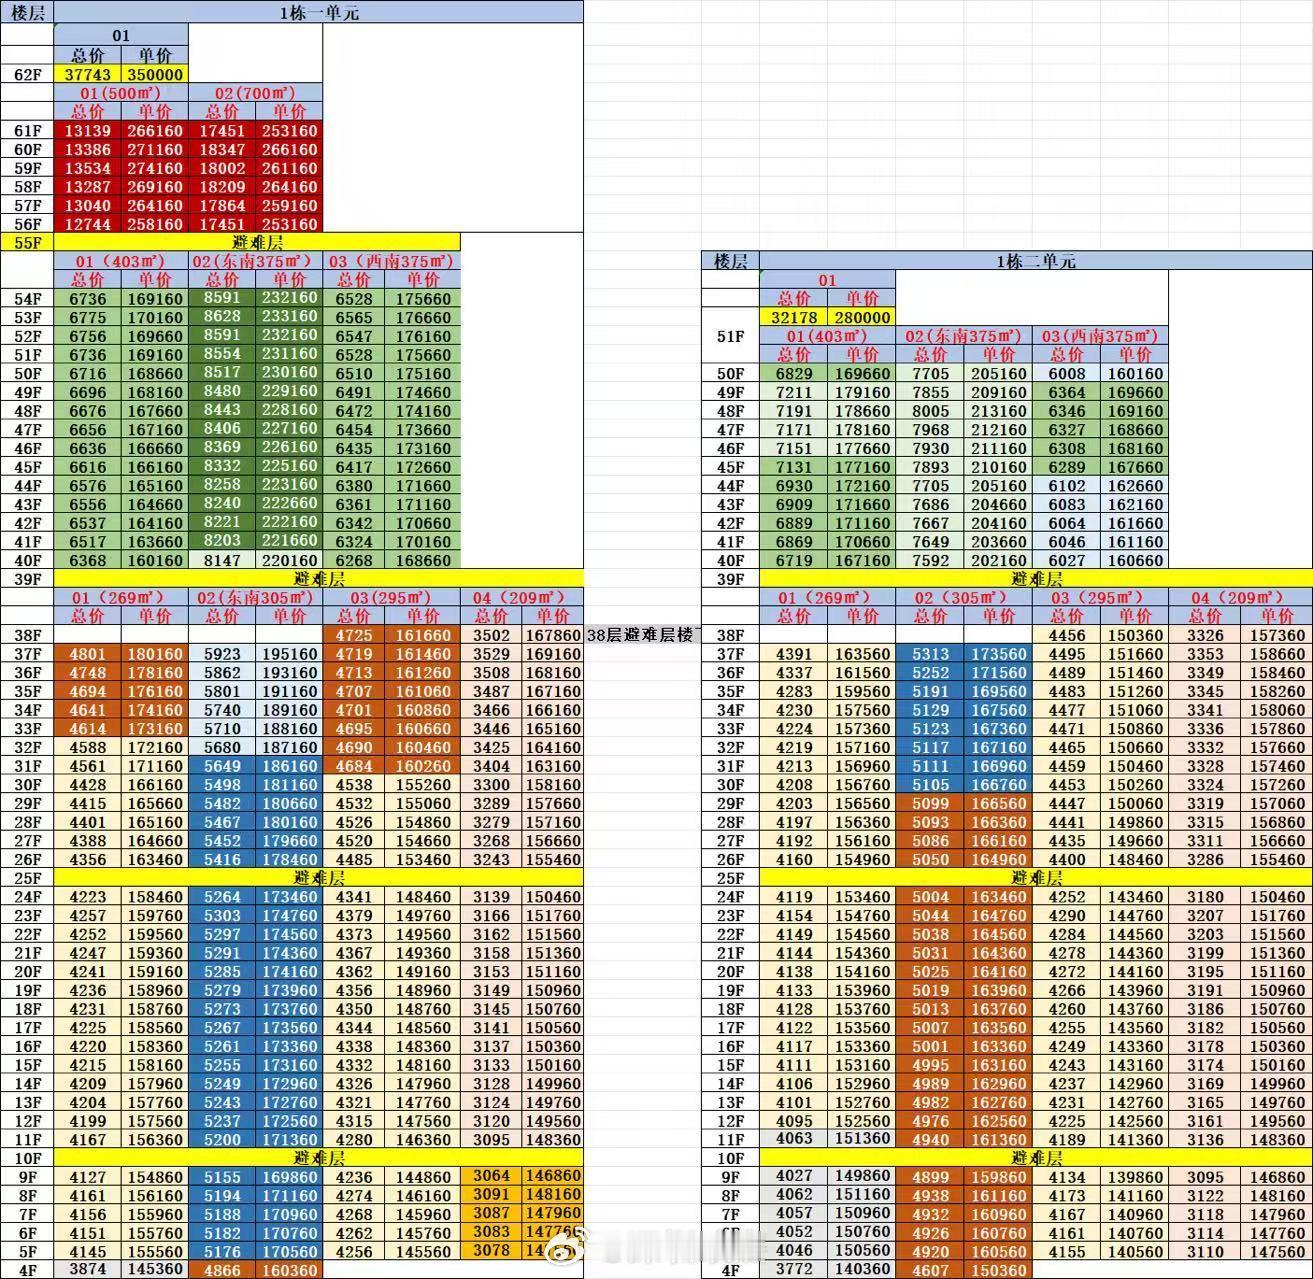Select the 1栋一单元 header cell
1313x1279 pixels.
(x=319, y=12)
